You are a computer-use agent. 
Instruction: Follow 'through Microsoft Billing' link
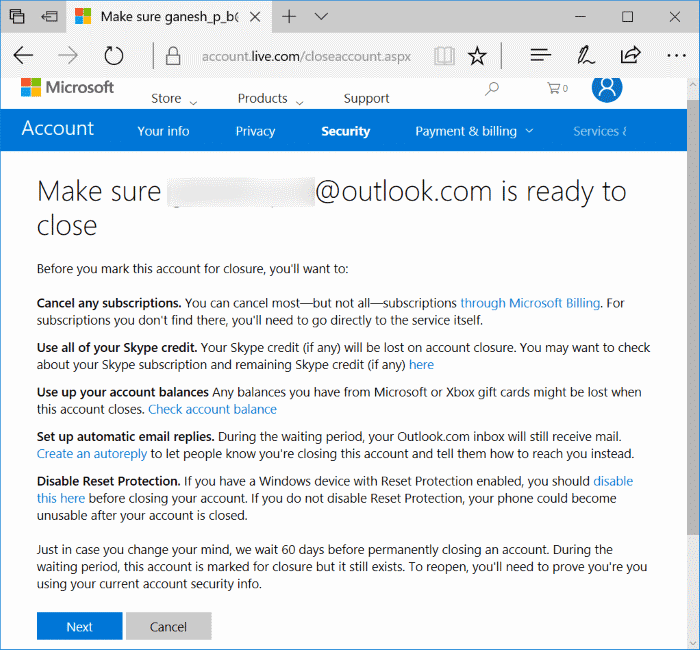point(530,303)
